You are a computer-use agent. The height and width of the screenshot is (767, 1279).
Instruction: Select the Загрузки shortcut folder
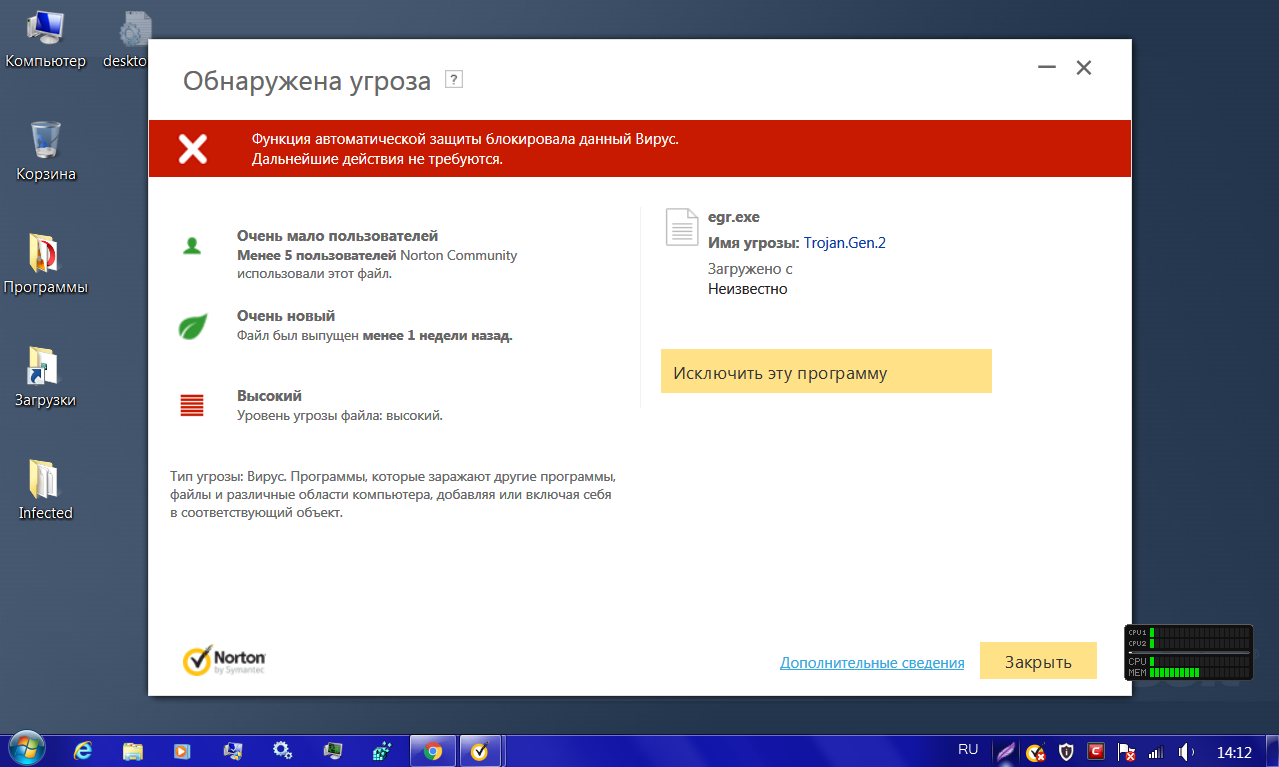pyautogui.click(x=46, y=378)
